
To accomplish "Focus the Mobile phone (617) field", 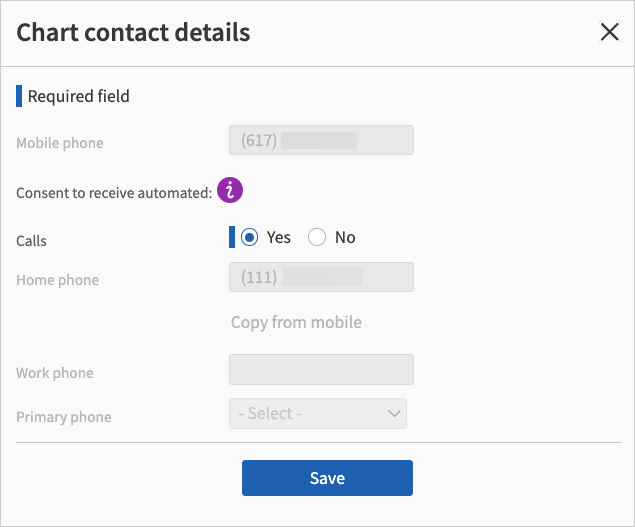I will [x=321, y=141].
